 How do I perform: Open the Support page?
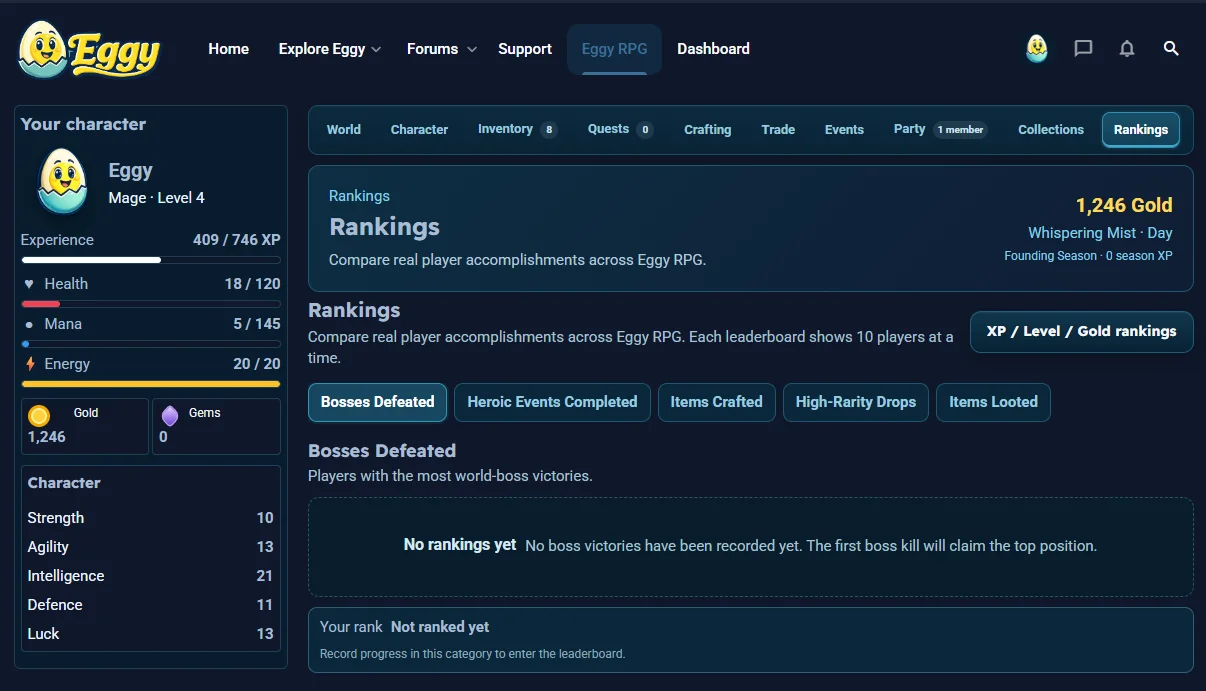[x=525, y=49]
